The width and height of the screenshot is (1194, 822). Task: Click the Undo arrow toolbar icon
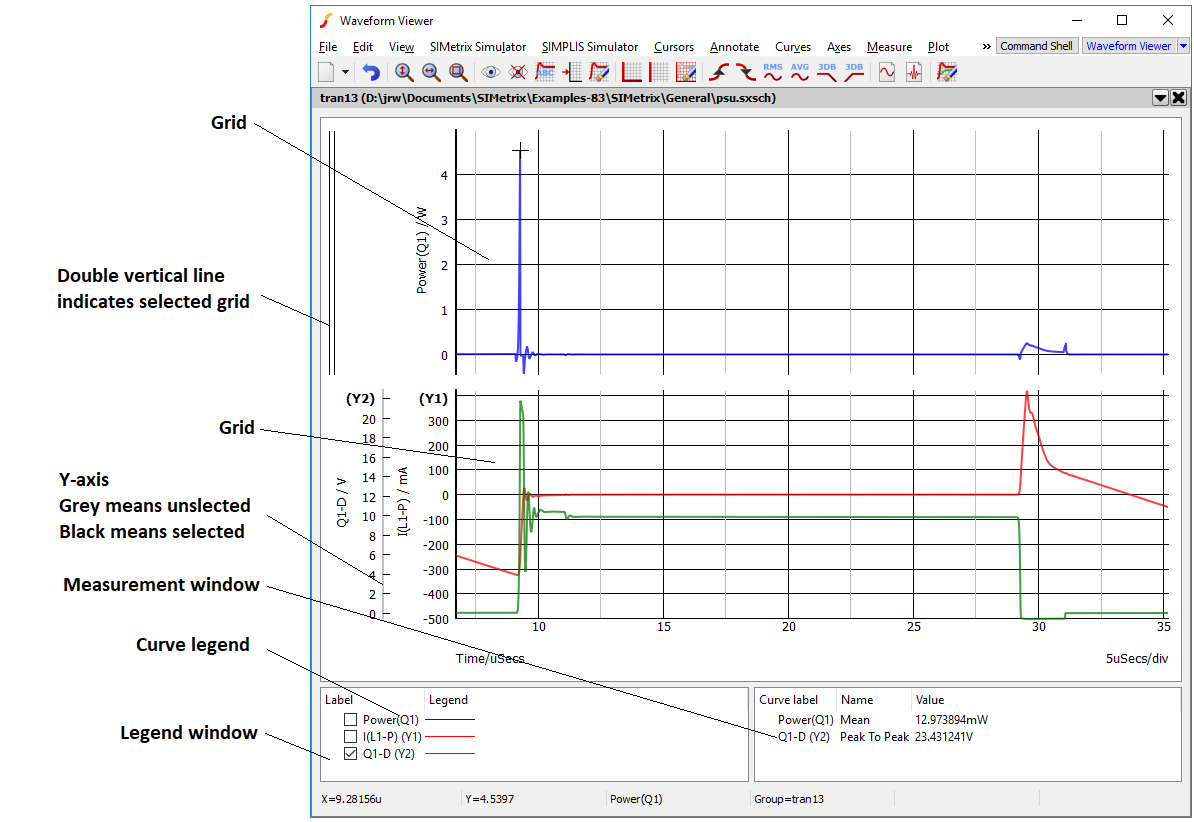[371, 72]
